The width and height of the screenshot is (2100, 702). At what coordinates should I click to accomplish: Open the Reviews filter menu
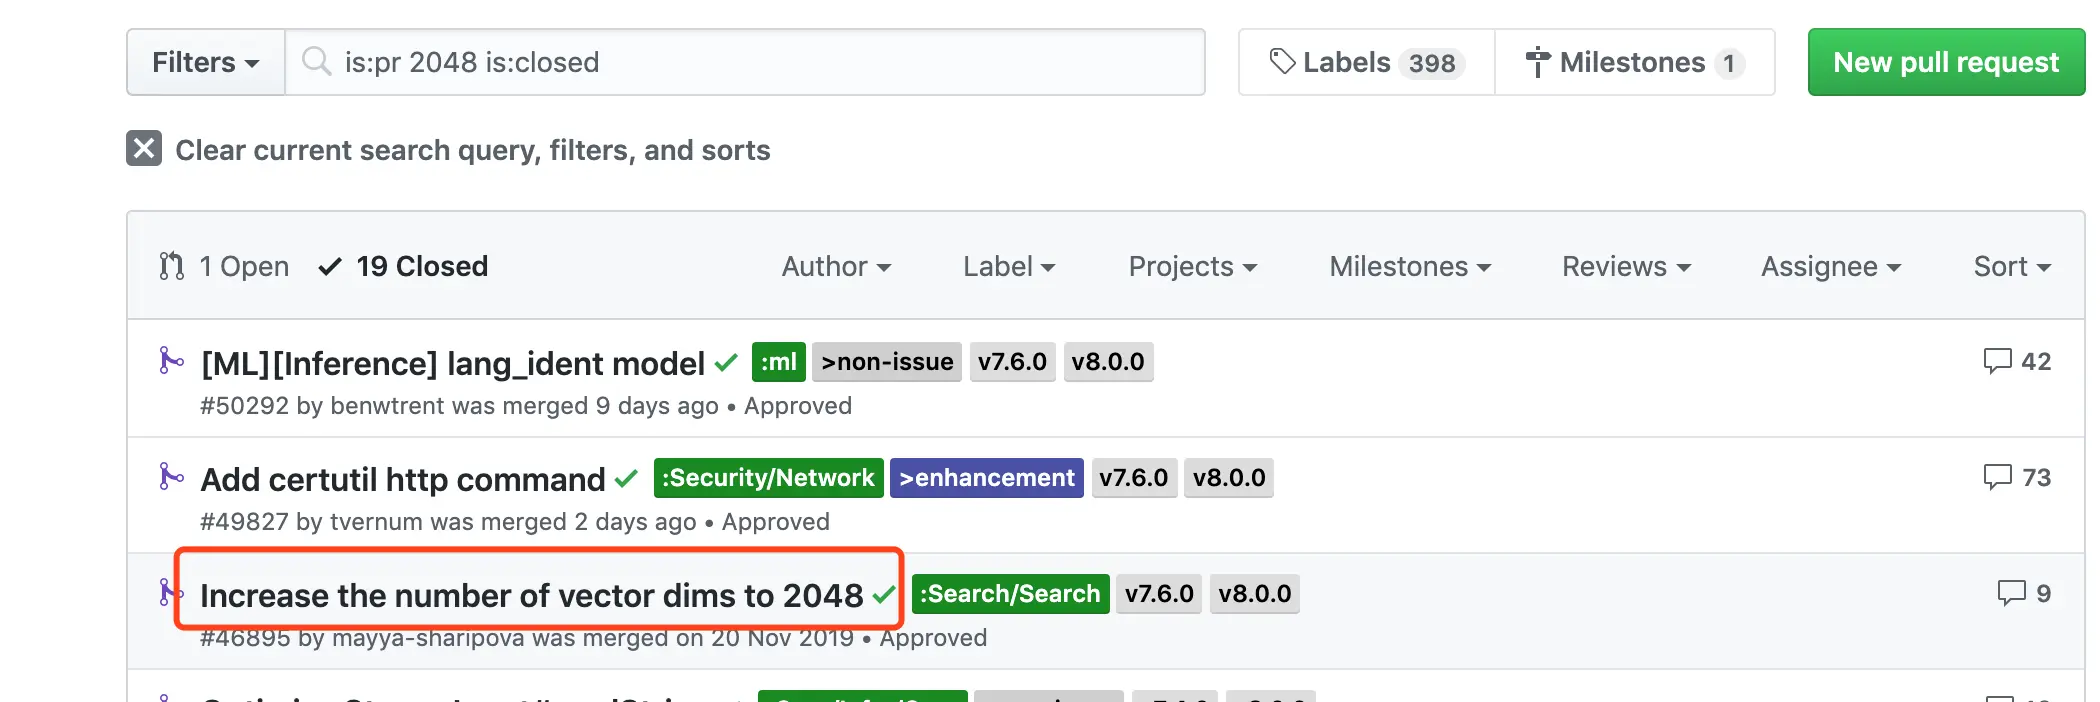coord(1626,266)
